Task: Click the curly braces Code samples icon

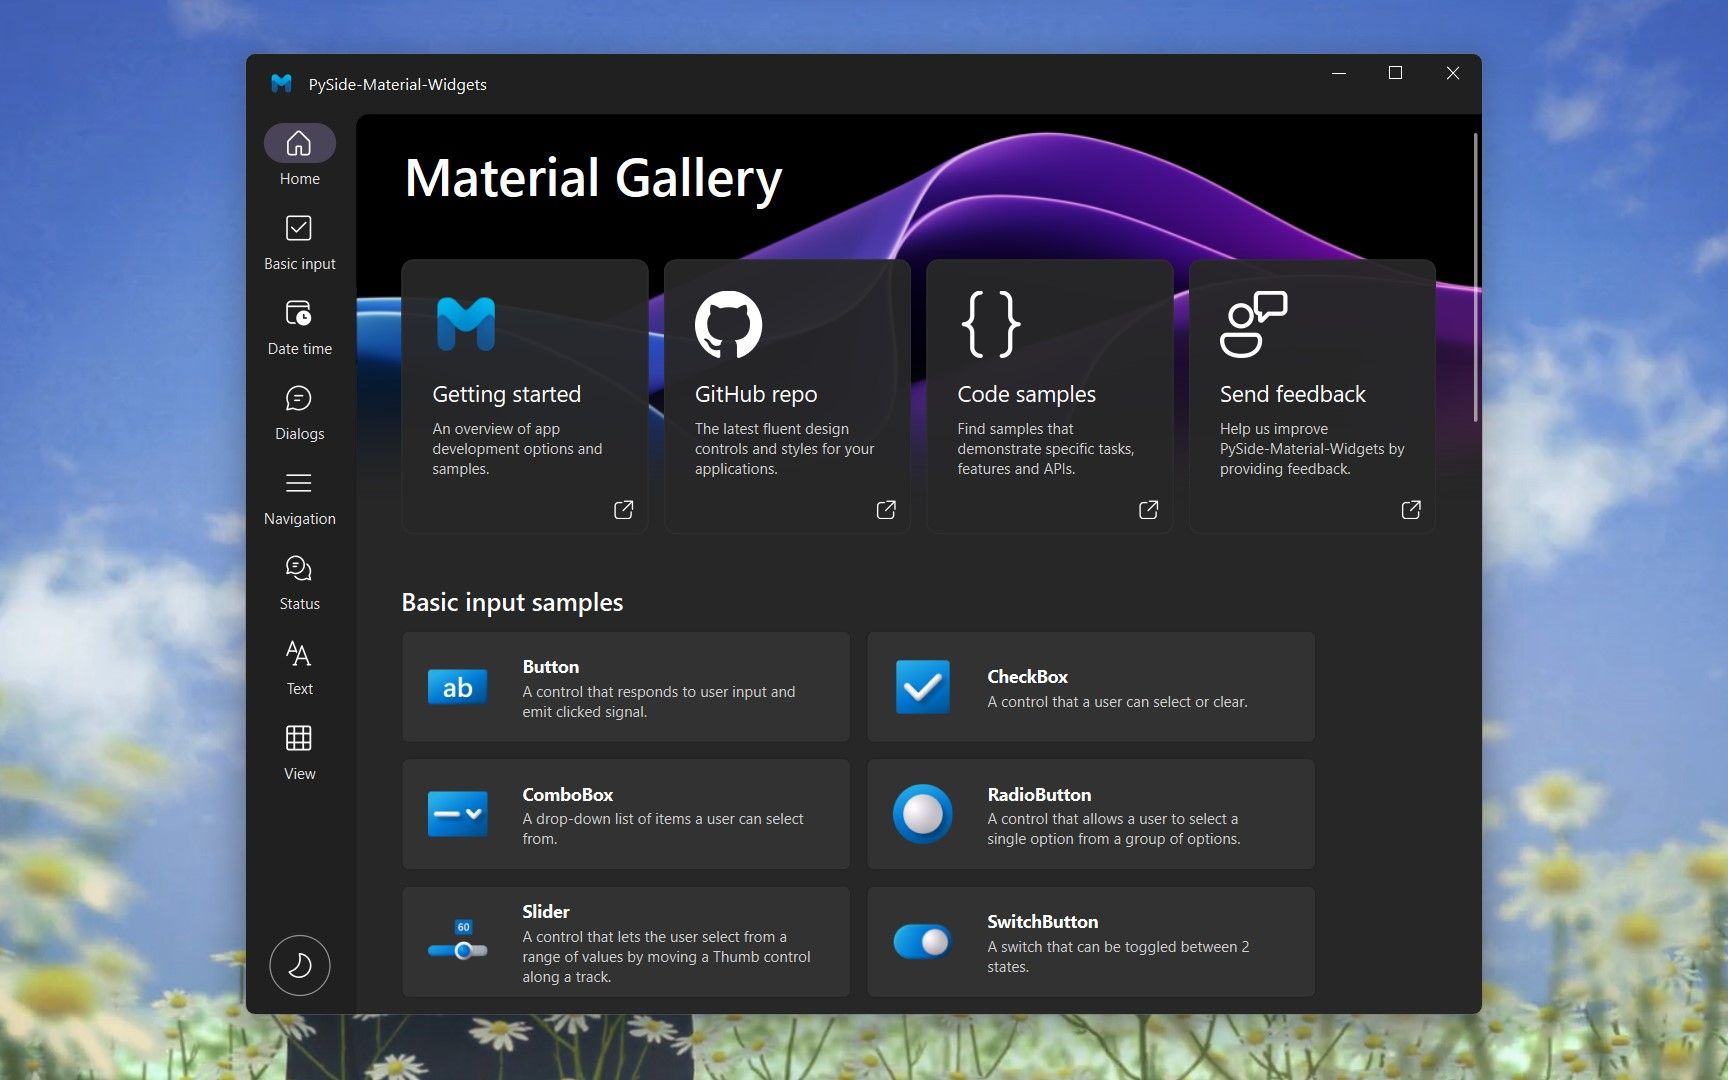Action: click(991, 324)
